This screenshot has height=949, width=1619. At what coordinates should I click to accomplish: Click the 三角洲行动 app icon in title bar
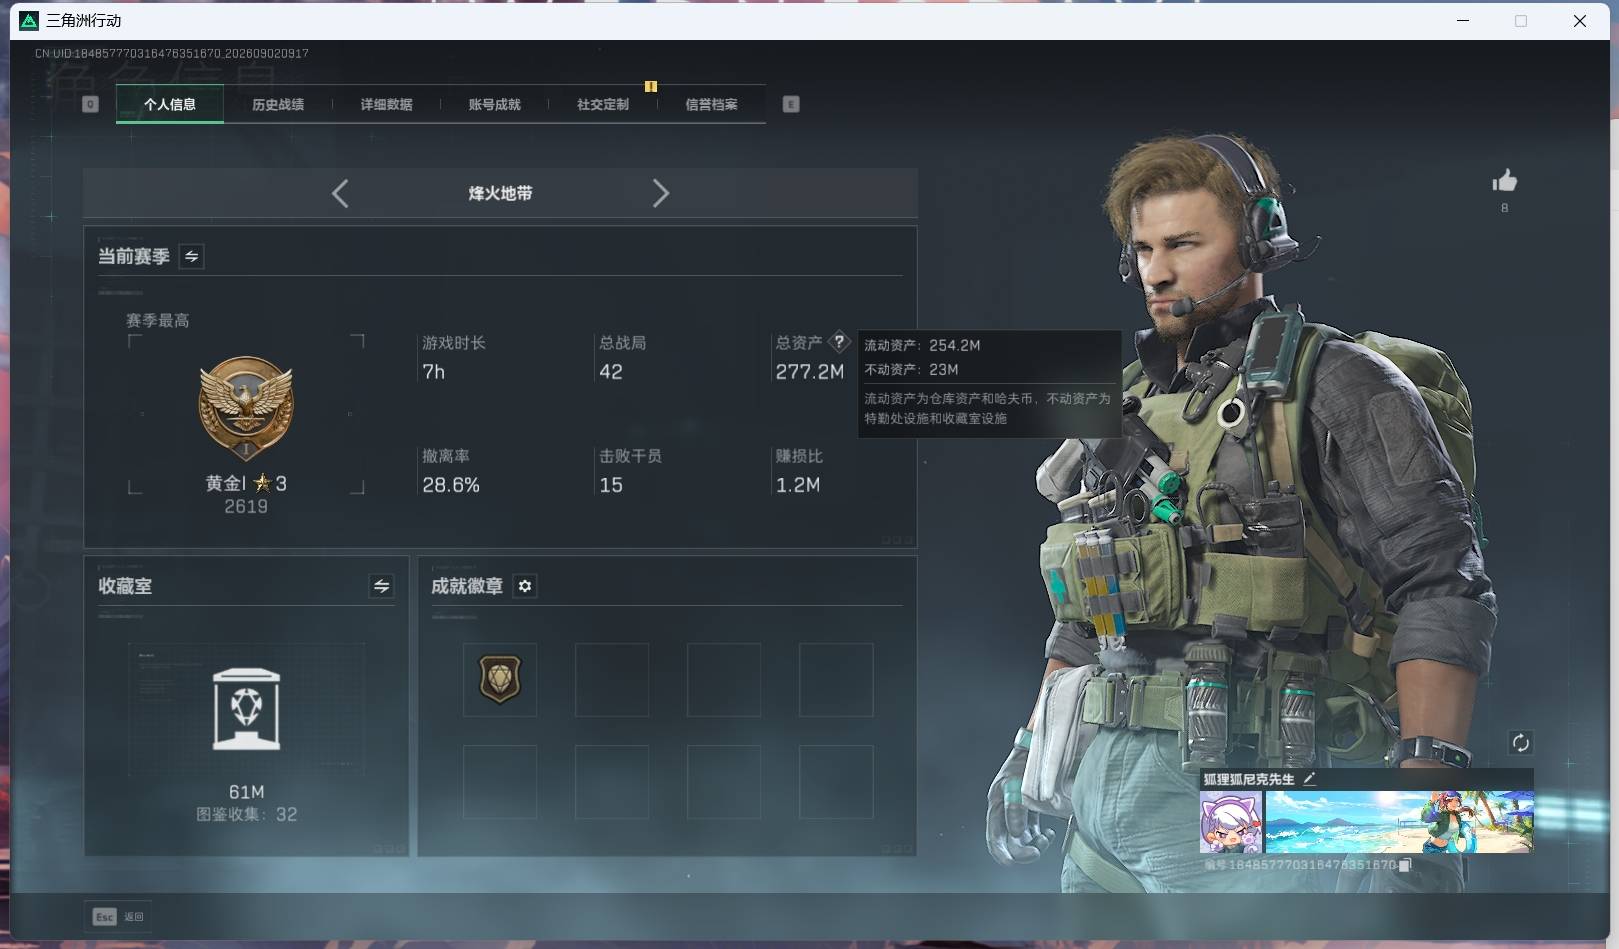coord(29,20)
